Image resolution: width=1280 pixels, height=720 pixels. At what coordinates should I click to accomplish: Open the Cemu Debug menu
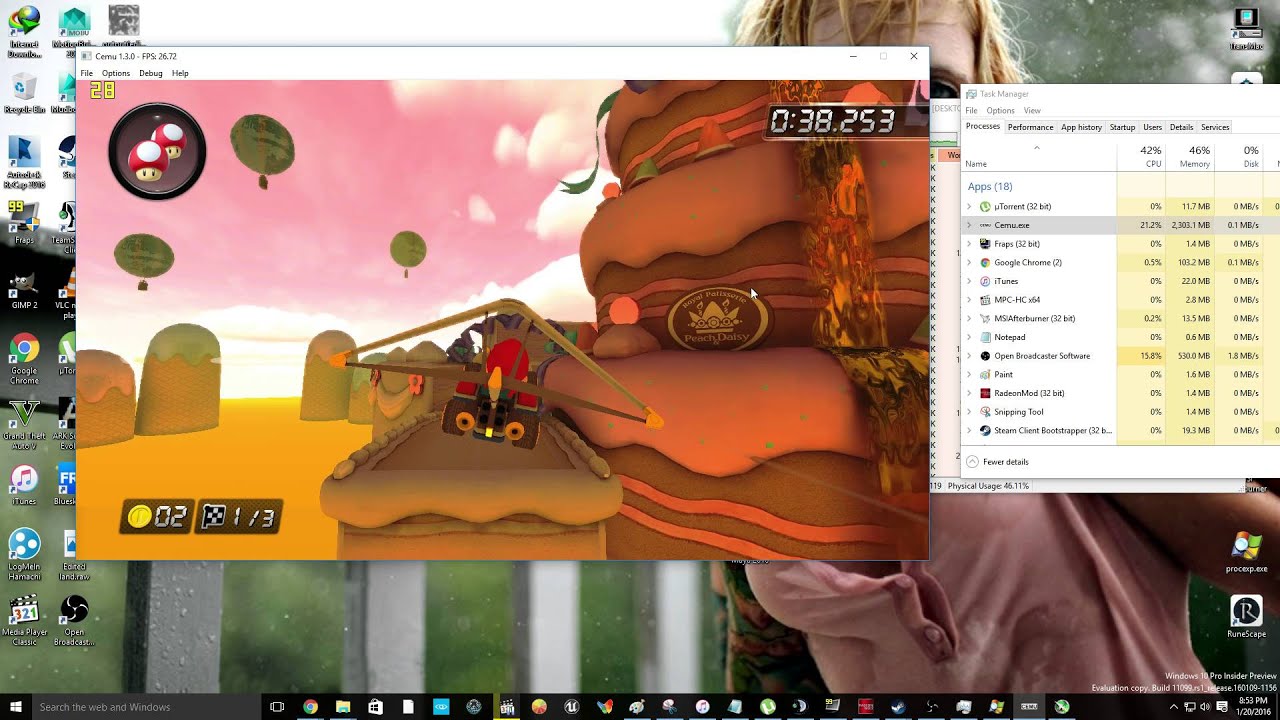pyautogui.click(x=151, y=73)
